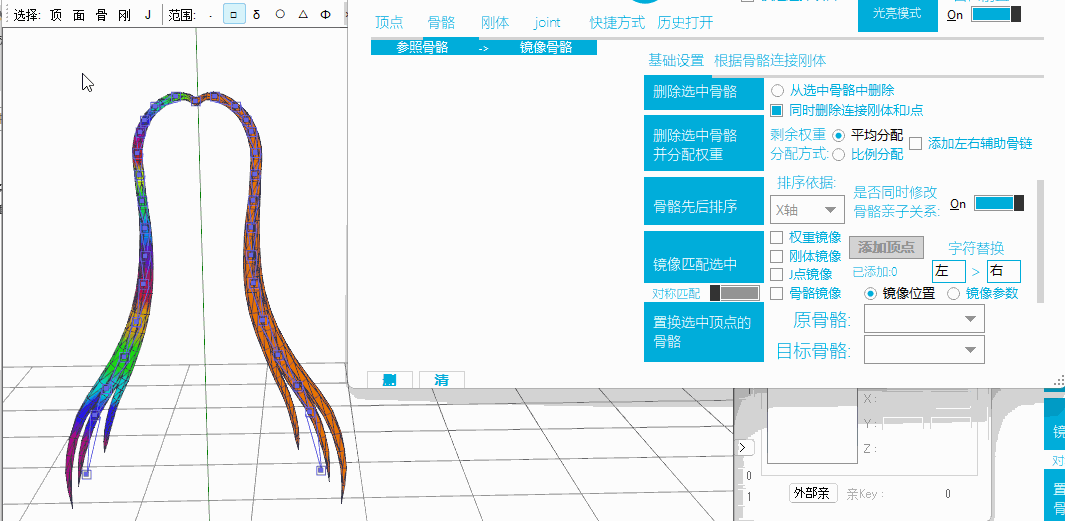Select the 比例分配 radio button
Viewport: 1065px width, 521px height.
click(838, 154)
